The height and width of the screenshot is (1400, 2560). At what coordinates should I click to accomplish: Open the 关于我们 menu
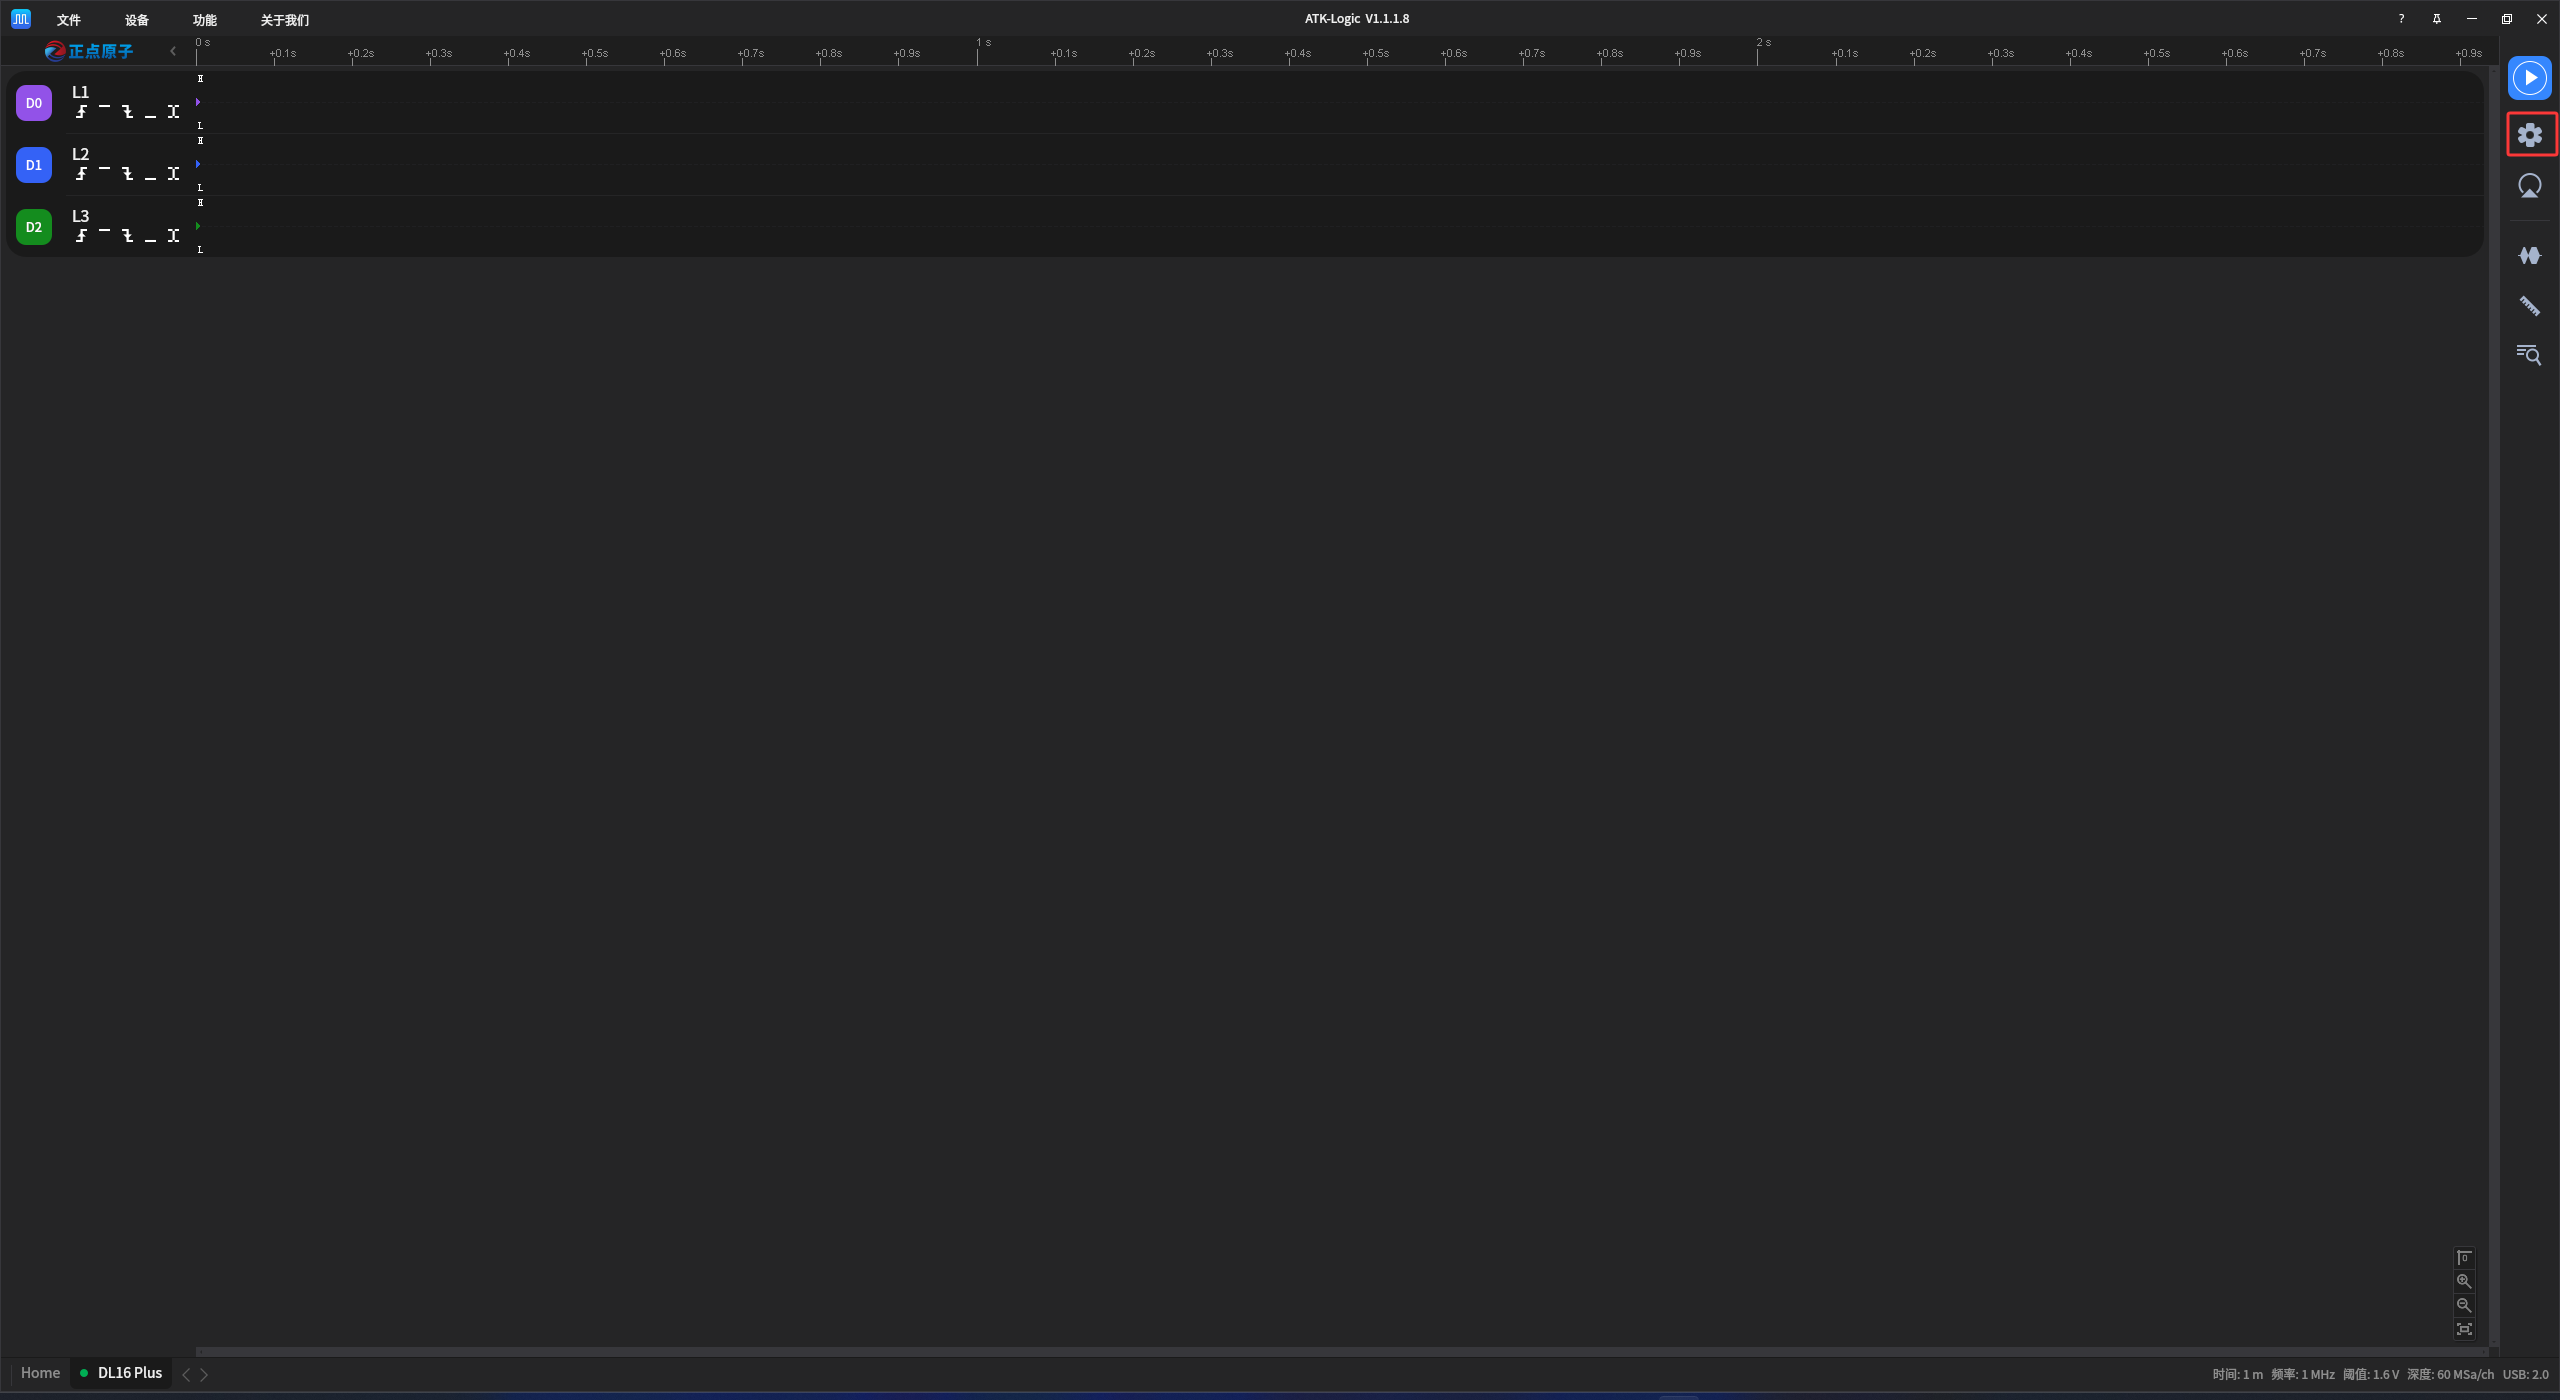[285, 20]
